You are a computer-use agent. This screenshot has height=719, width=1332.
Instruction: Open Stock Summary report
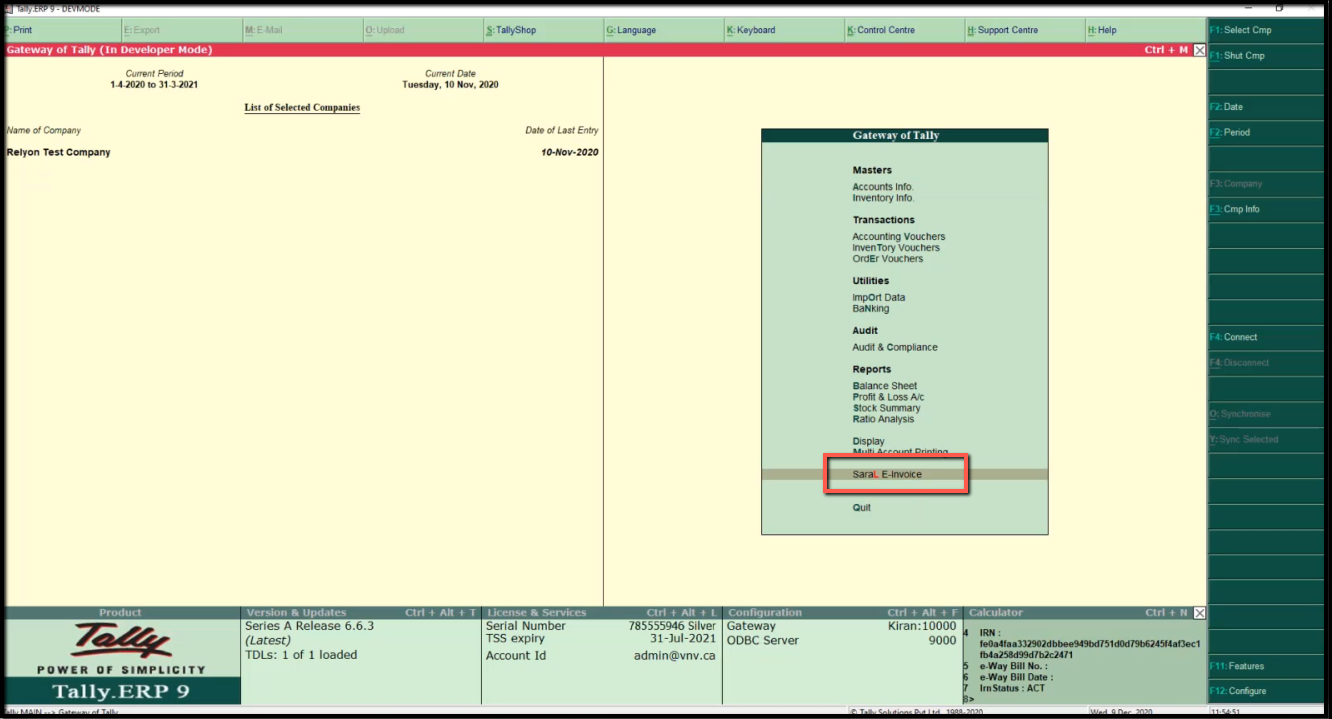click(x=886, y=408)
